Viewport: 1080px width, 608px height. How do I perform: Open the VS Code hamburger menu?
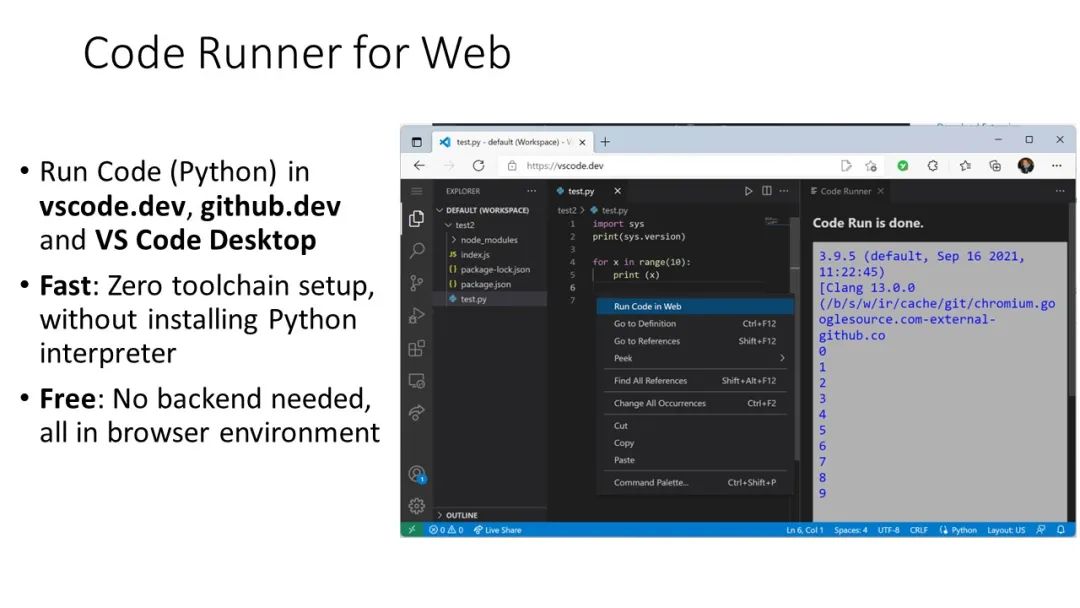(416, 191)
